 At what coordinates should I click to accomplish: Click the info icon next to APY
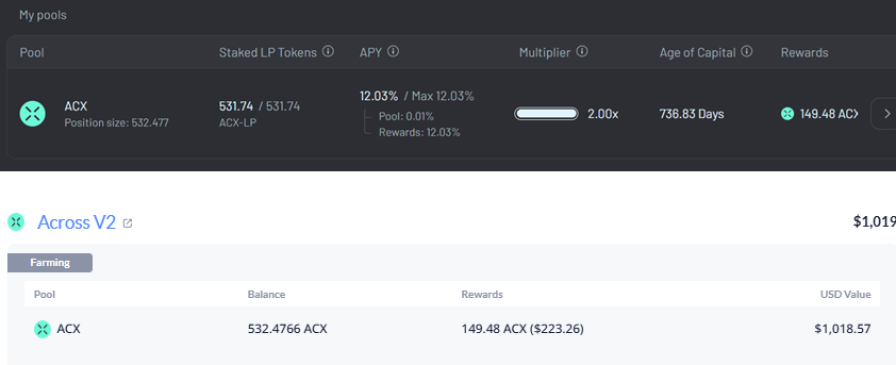click(393, 51)
